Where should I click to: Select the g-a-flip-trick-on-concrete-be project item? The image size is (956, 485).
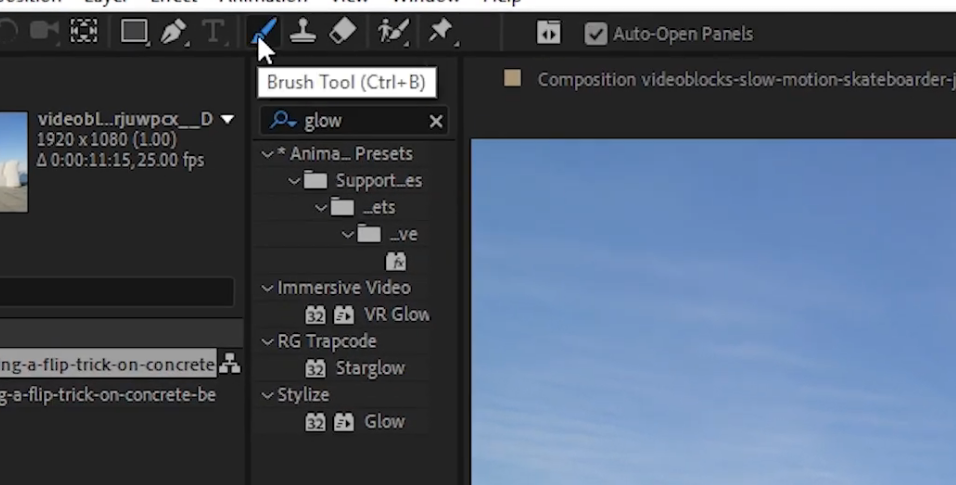coord(108,395)
